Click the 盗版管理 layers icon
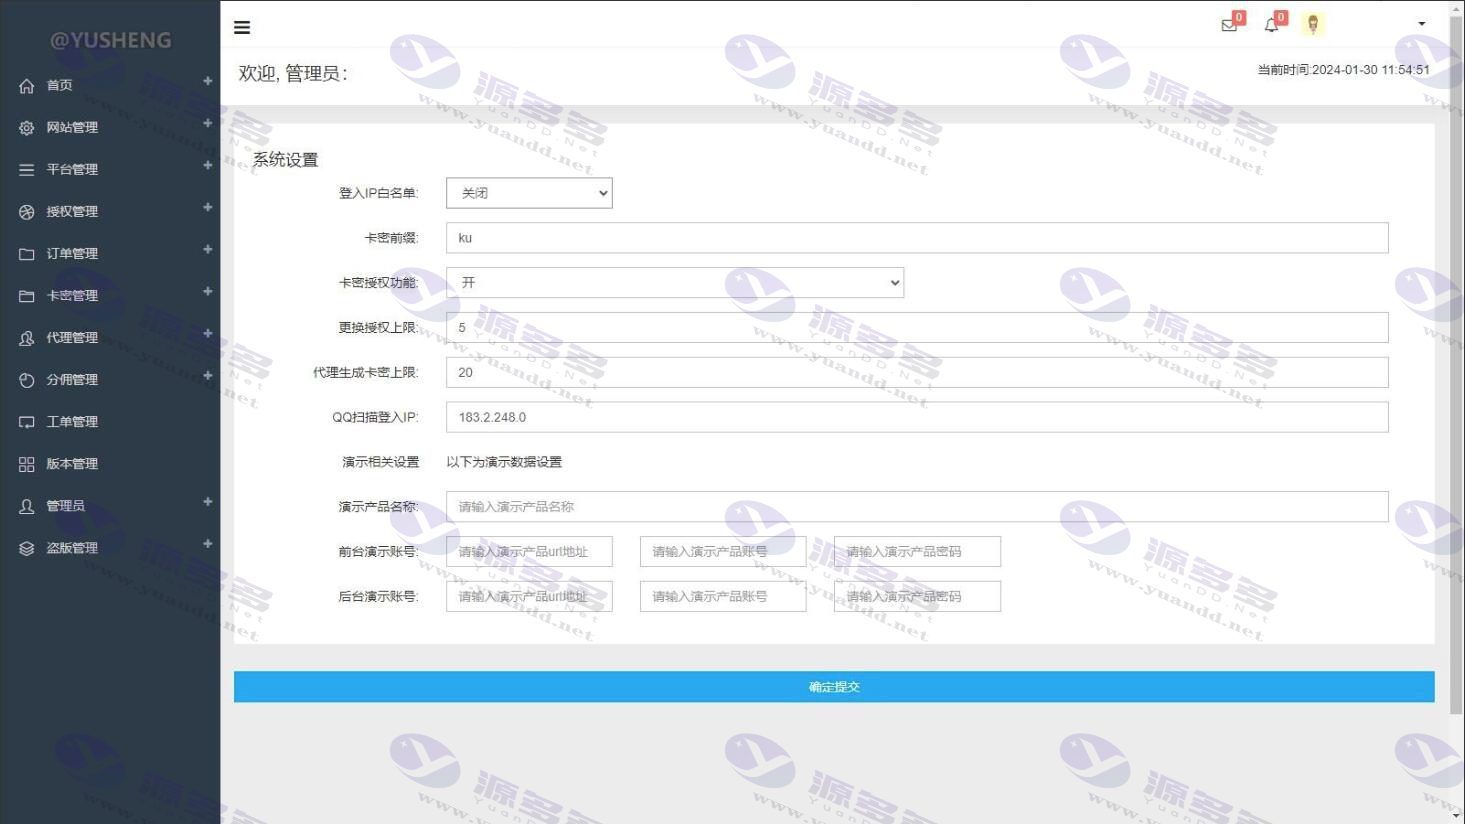 click(27, 548)
